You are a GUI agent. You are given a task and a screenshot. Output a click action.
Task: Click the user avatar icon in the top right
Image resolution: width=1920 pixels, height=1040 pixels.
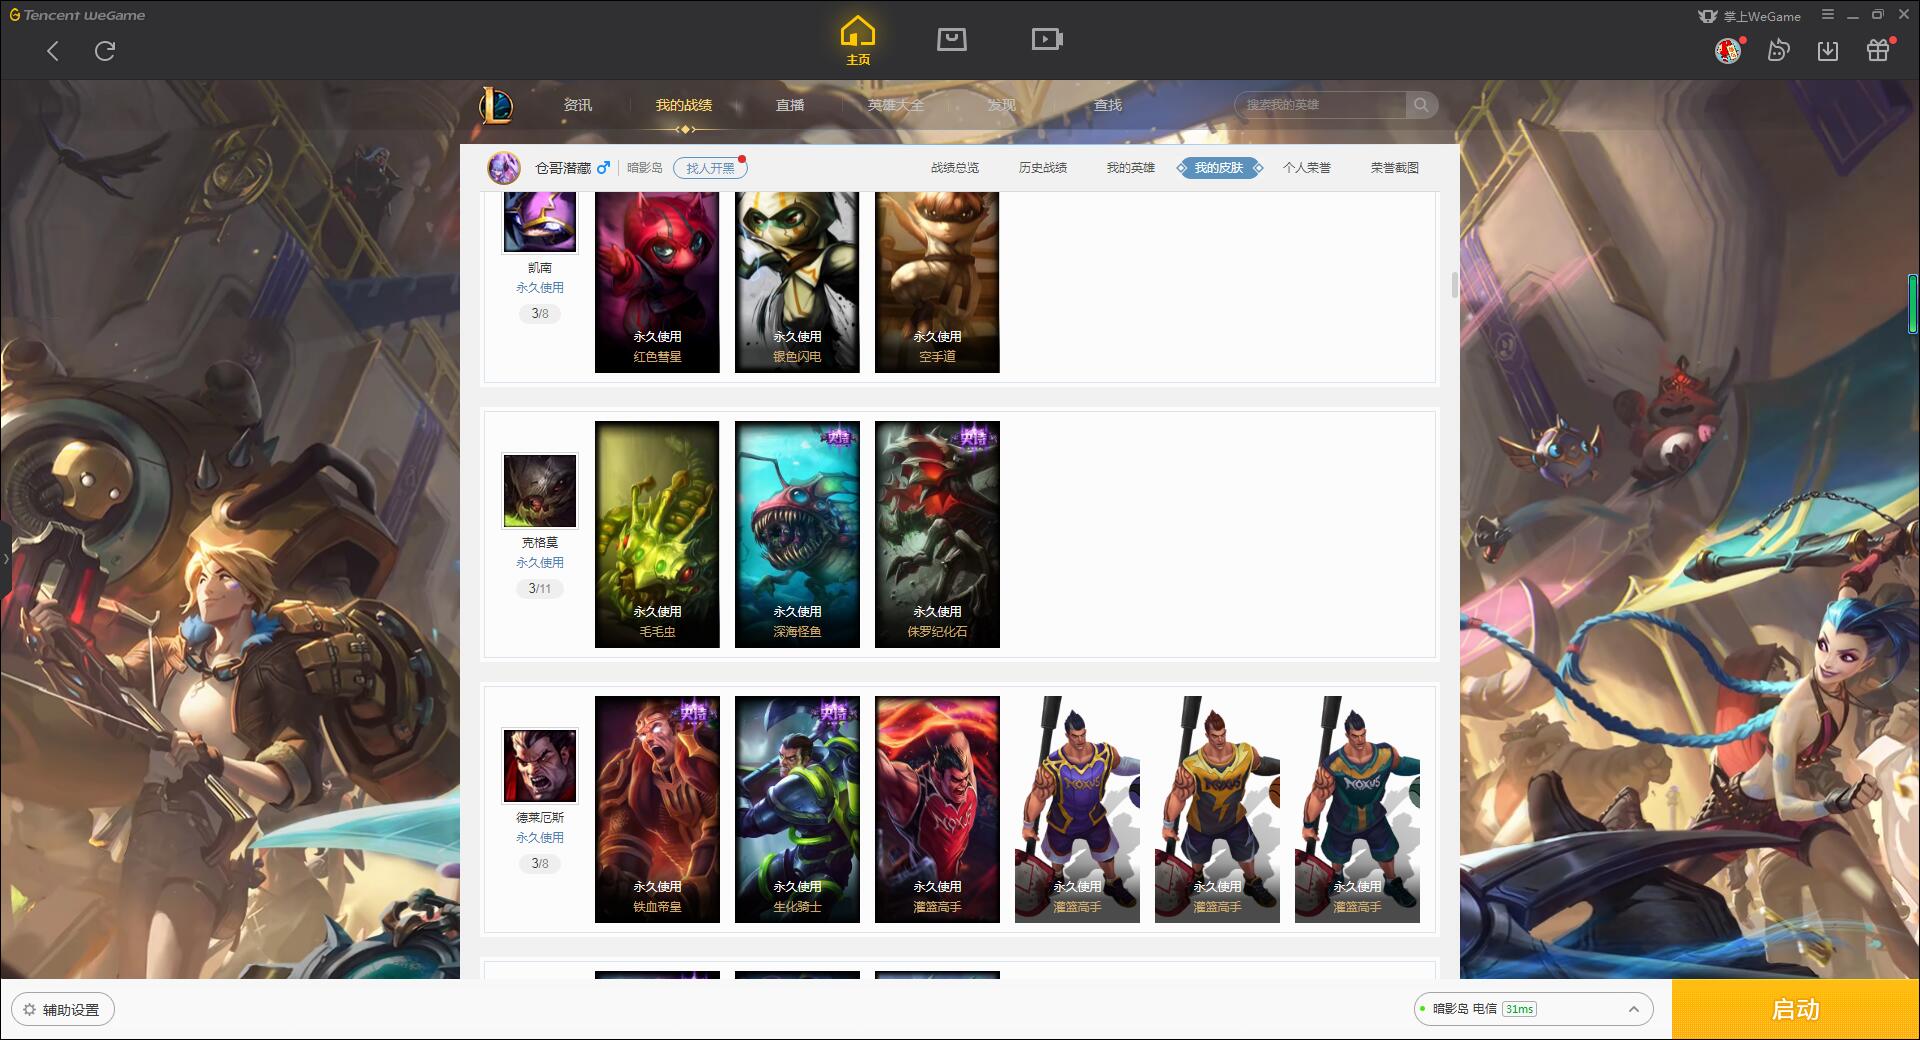pyautogui.click(x=1727, y=51)
